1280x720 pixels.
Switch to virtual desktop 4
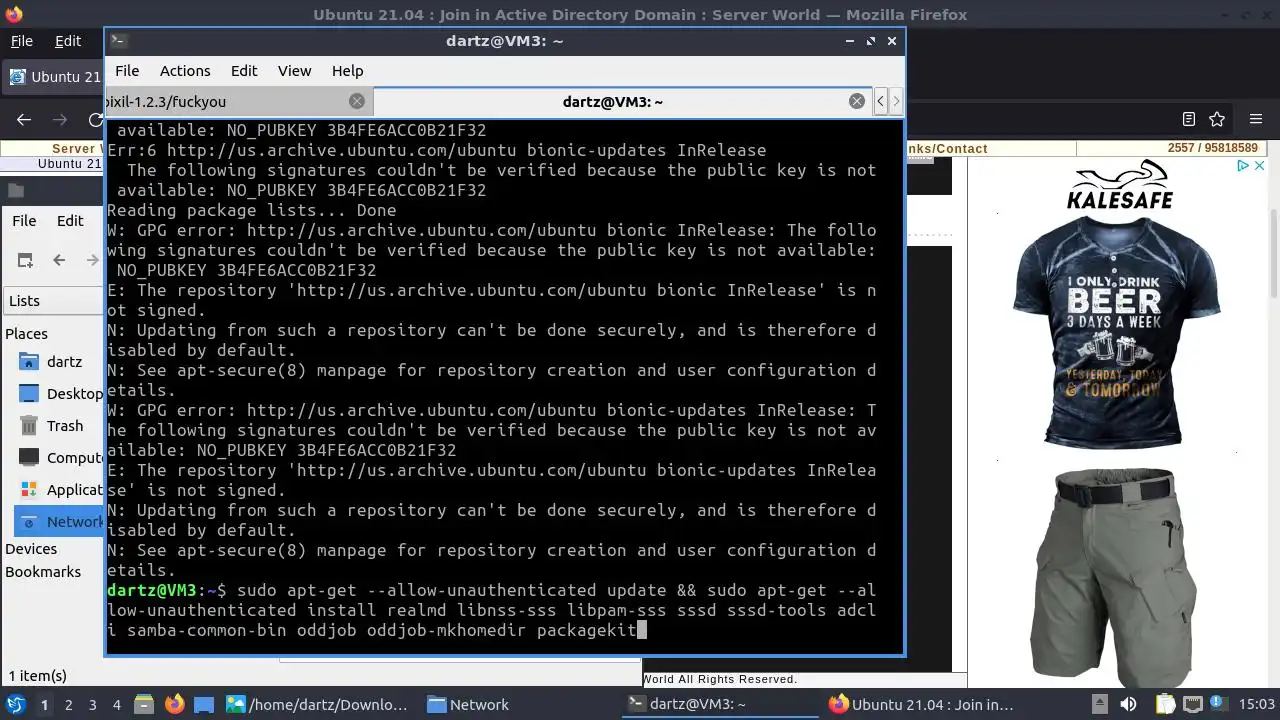(x=116, y=705)
